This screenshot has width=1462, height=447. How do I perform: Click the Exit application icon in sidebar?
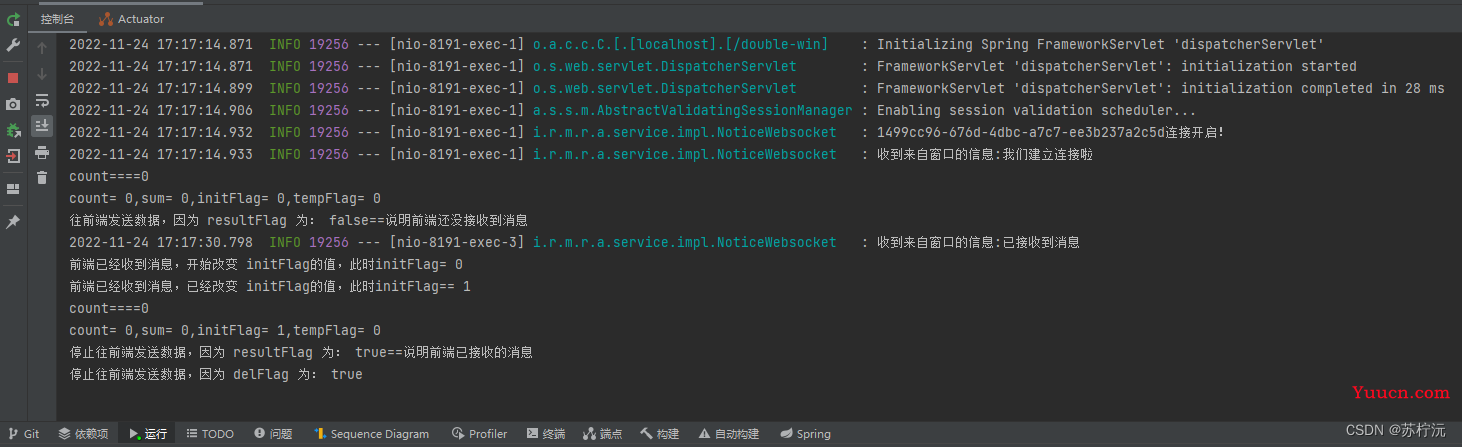[13, 156]
